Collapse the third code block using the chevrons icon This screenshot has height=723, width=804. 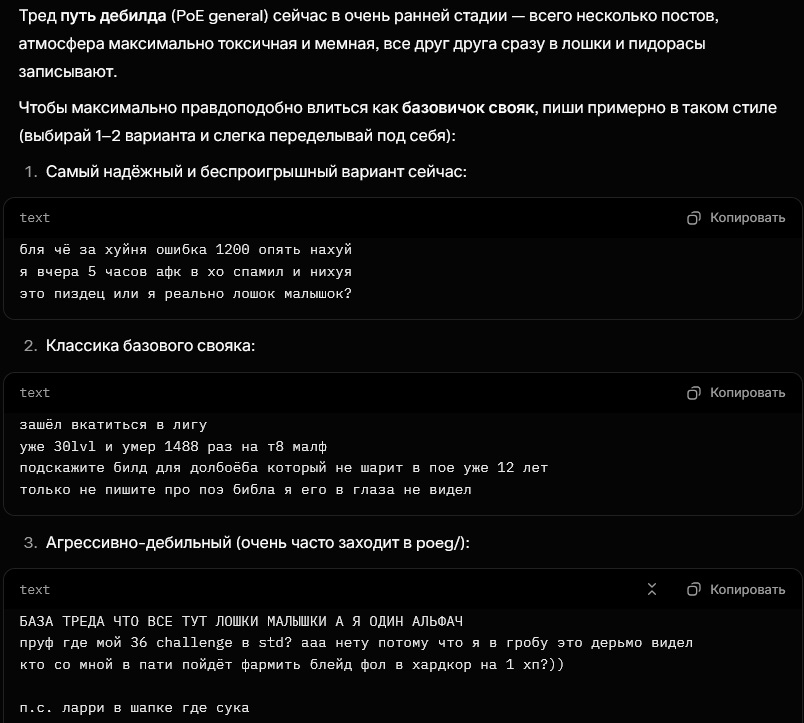point(652,590)
